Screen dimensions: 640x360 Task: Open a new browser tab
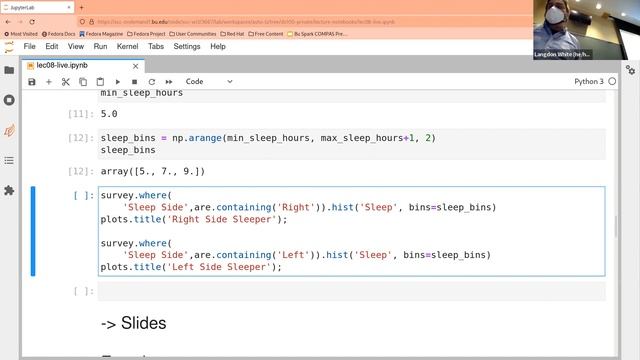click(x=81, y=7)
